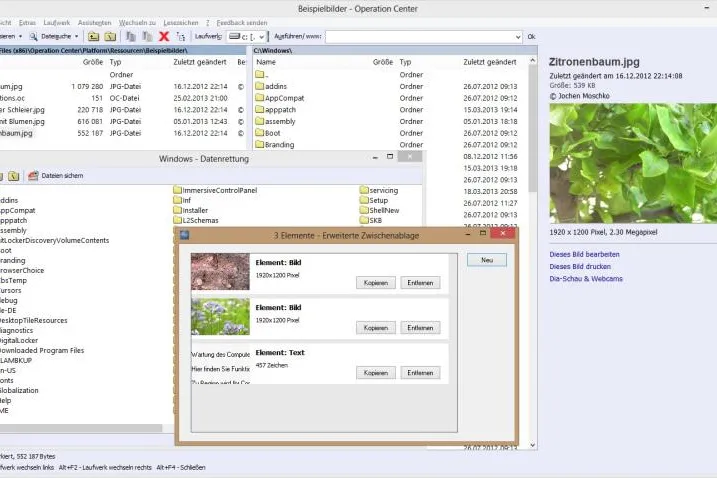The image size is (717, 478).
Task: Select ShellNew folder in Datenrettung window
Action: tap(380, 210)
